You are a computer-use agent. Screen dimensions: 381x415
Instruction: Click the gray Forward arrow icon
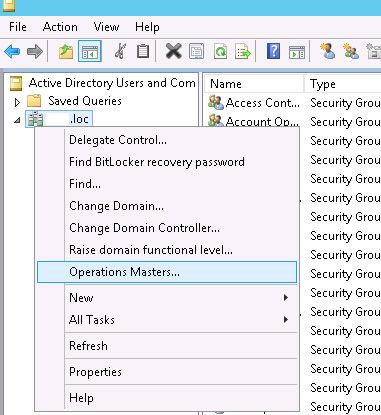pos(35,52)
